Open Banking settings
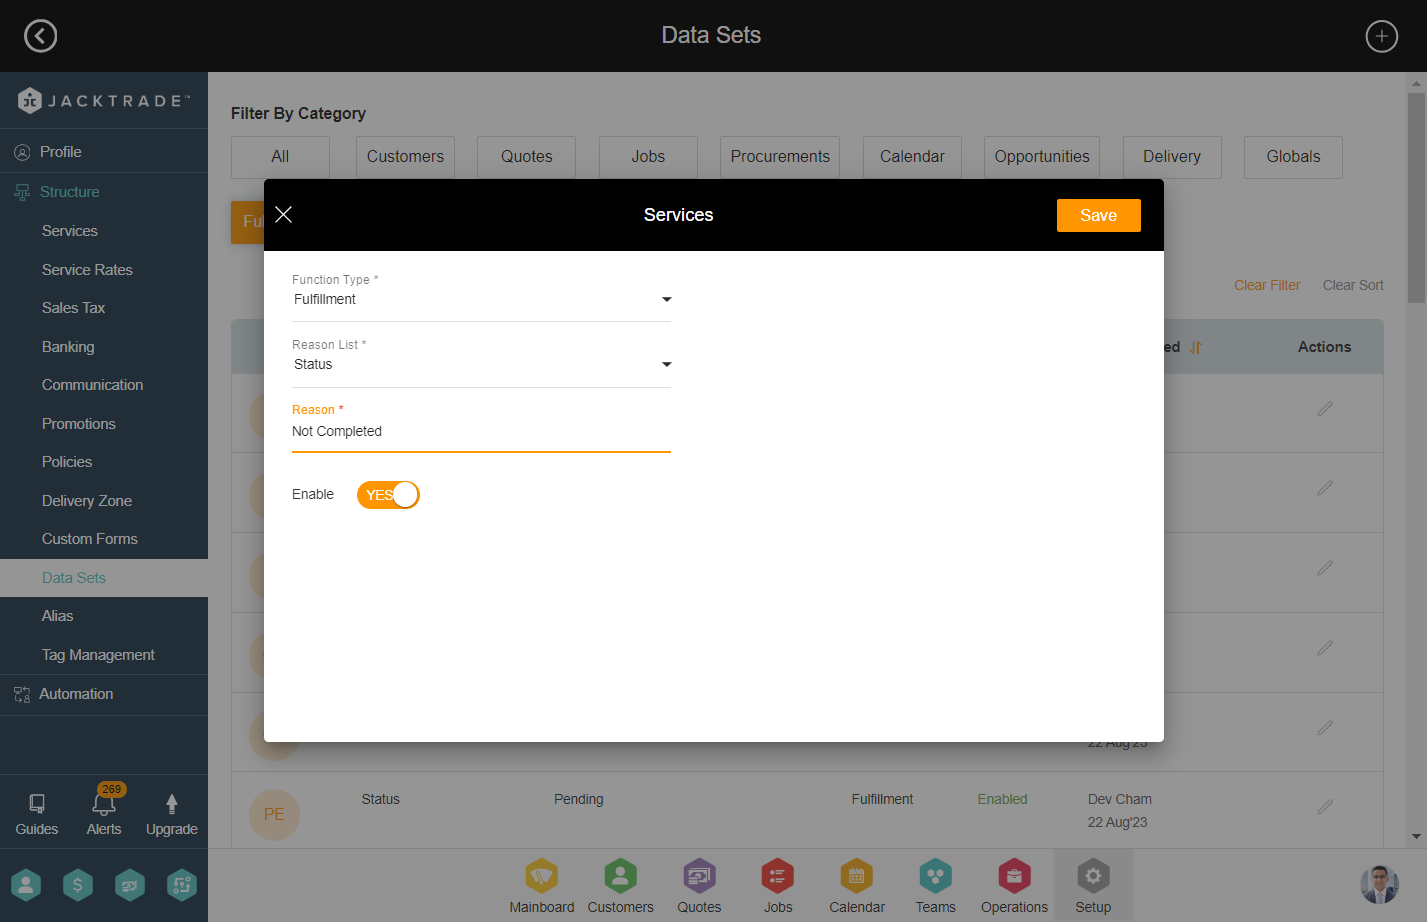Screen dimensions: 1427x922 pos(68,347)
